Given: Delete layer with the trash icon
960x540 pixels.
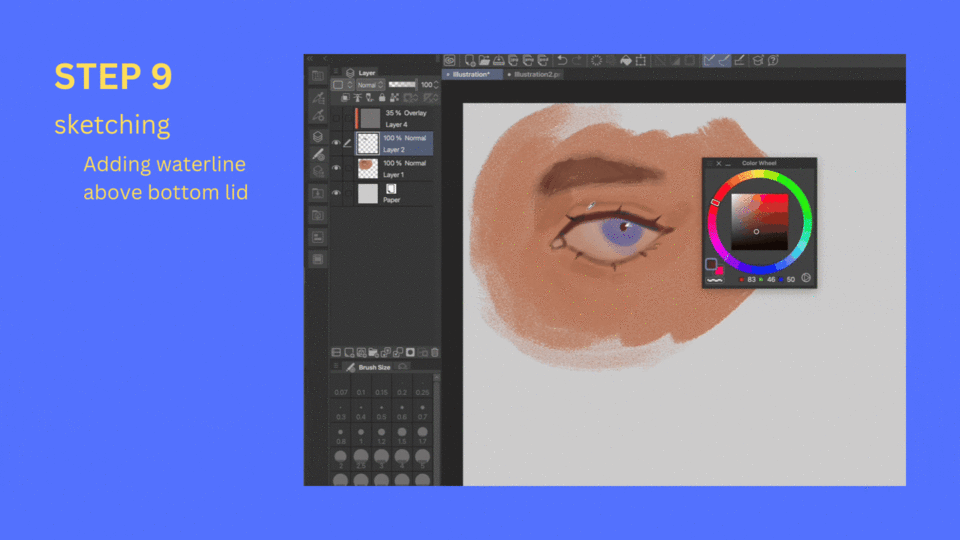Looking at the screenshot, I should (435, 352).
